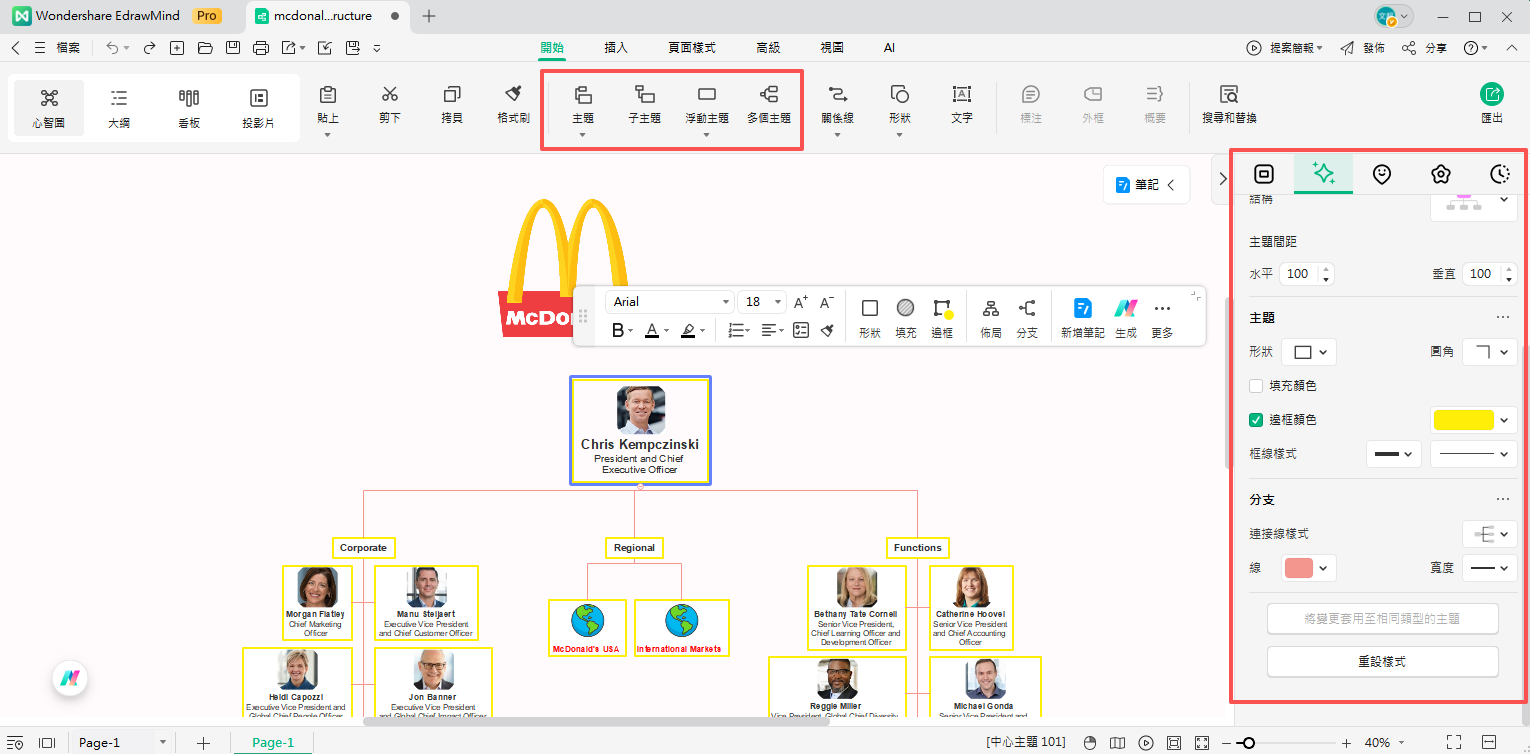The height and width of the screenshot is (754, 1530).
Task: Switch to the 頁面樣式 page style tab
Action: (692, 47)
